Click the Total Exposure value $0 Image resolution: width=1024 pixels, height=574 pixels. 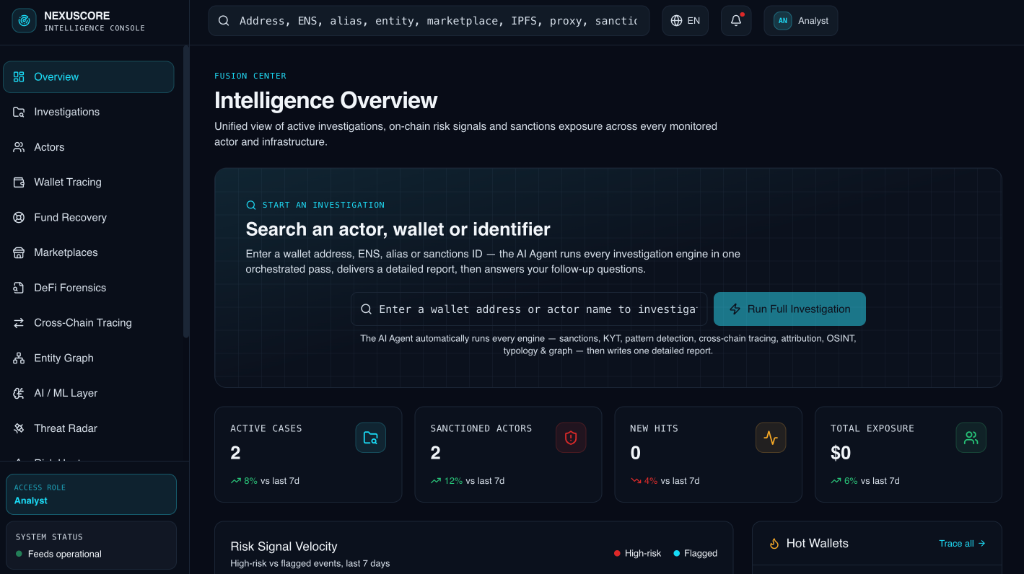[x=840, y=453]
